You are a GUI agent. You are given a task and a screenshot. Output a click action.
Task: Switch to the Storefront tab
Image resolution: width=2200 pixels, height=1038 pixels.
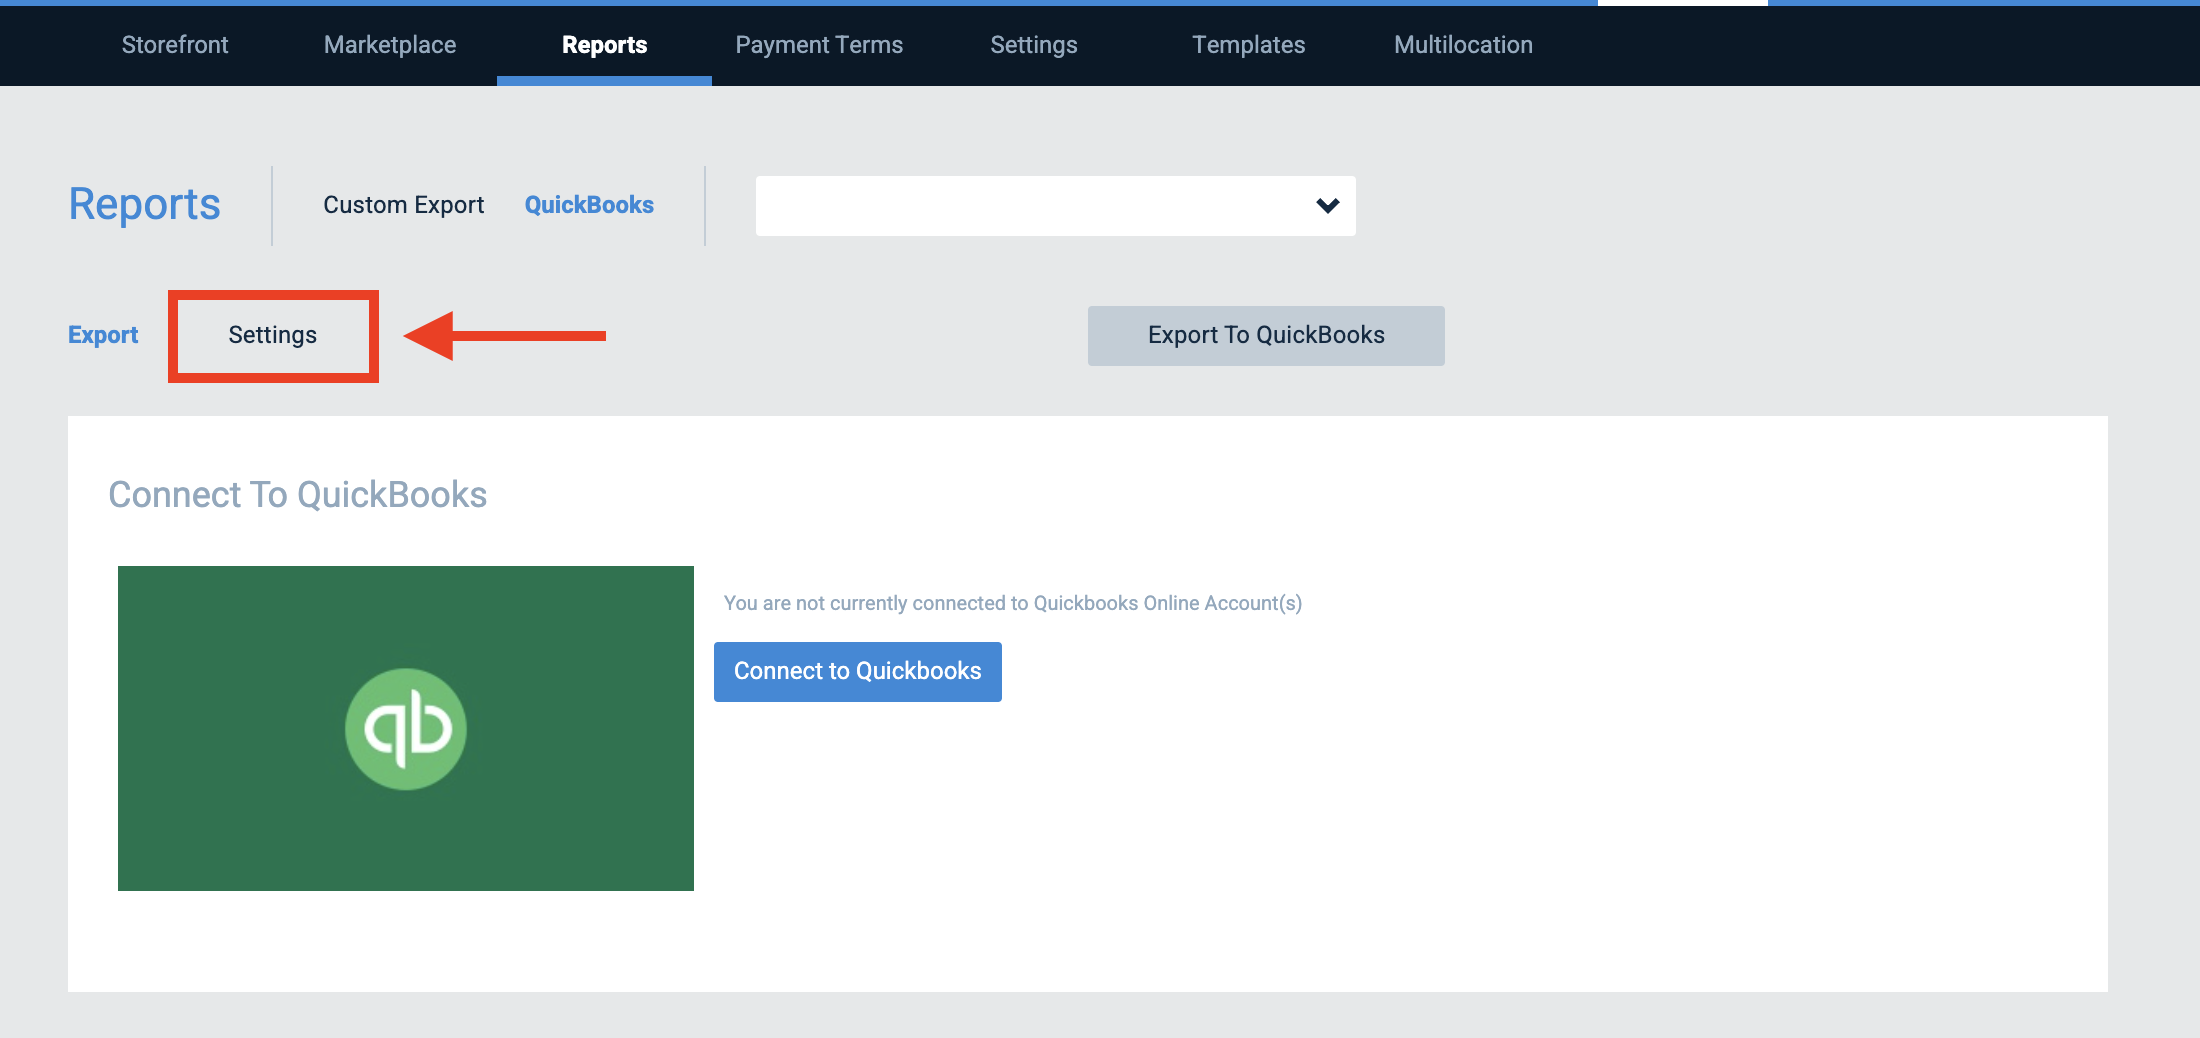[174, 45]
